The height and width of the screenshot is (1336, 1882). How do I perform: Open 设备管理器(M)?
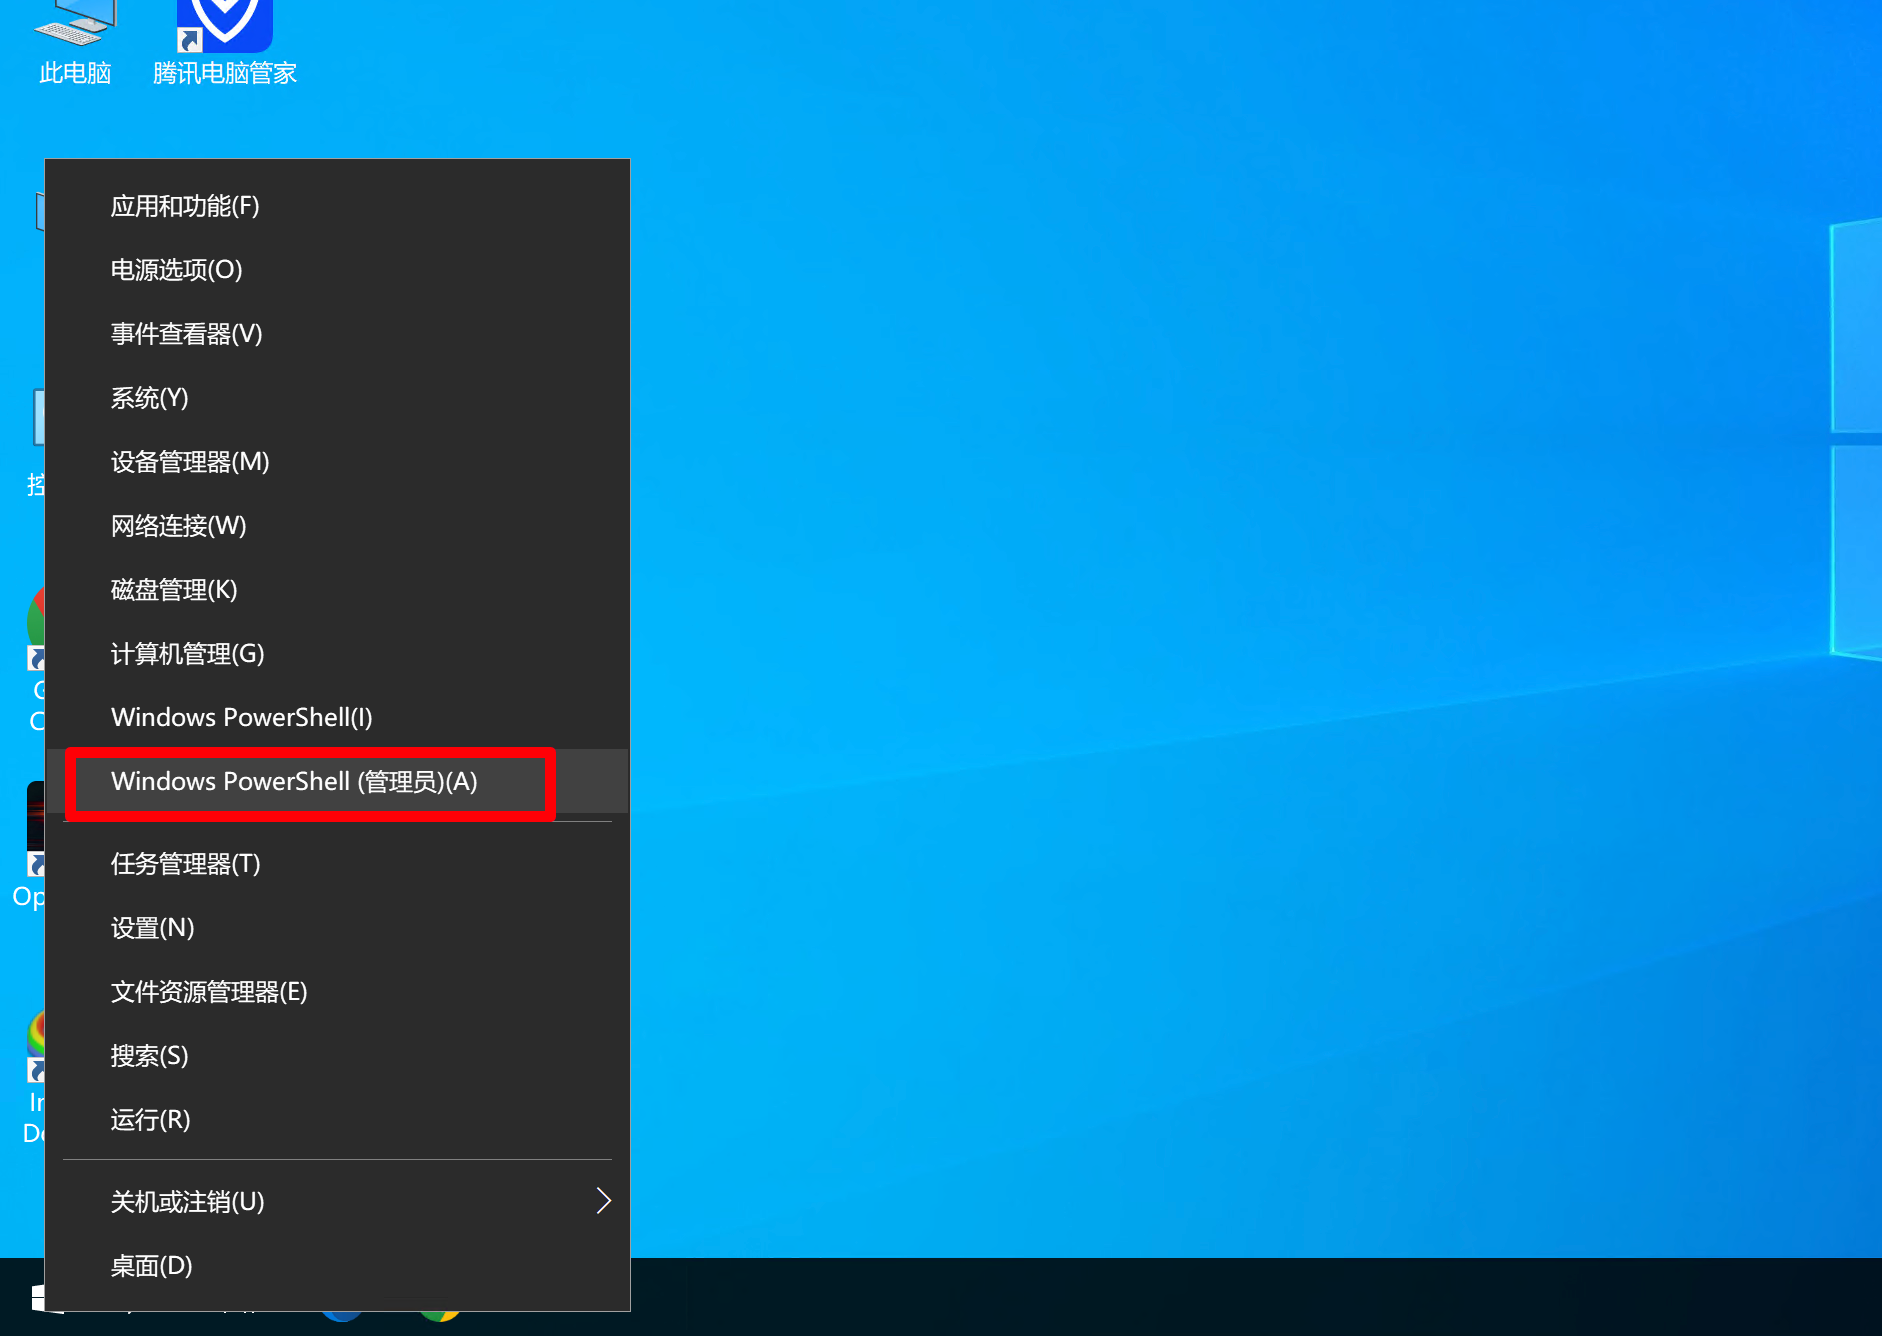pyautogui.click(x=338, y=462)
